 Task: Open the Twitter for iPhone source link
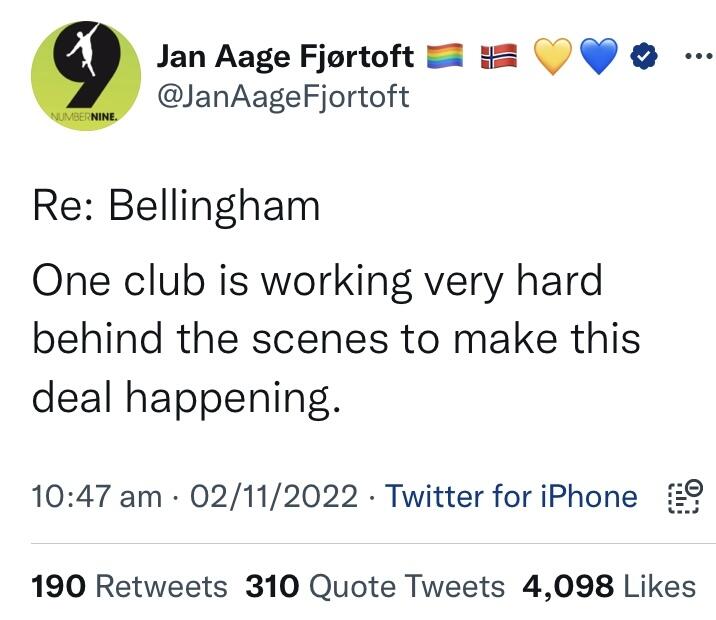(x=511, y=496)
